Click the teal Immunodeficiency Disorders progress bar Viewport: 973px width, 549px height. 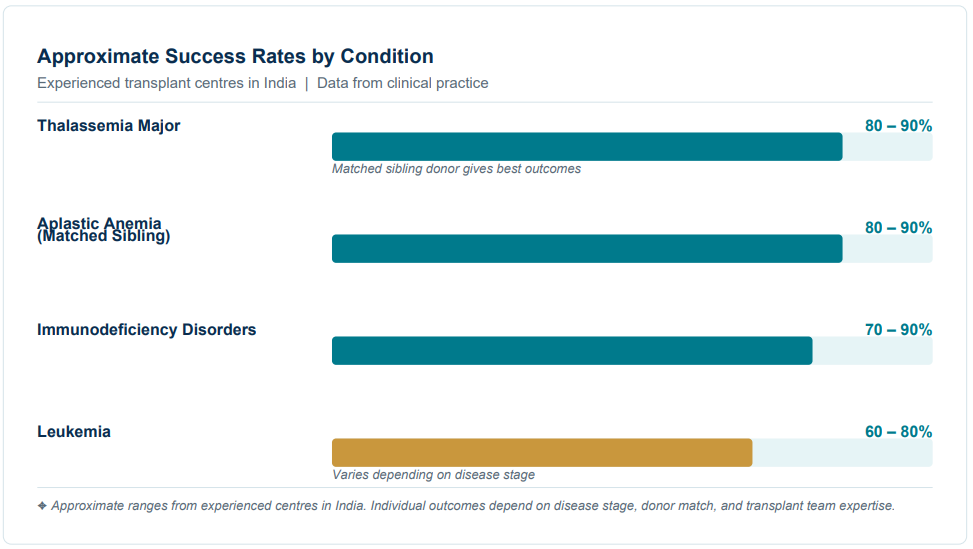pyautogui.click(x=572, y=351)
